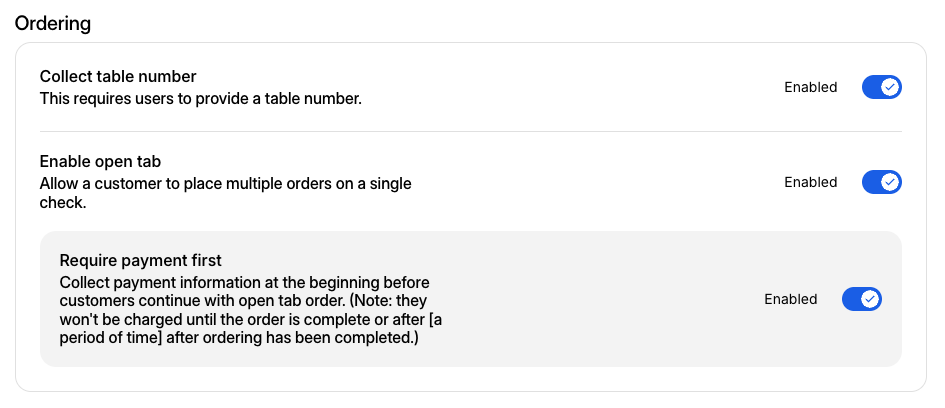This screenshot has width=945, height=408.
Task: Click checkmark knob on Require payment first switch
Action: [x=870, y=299]
